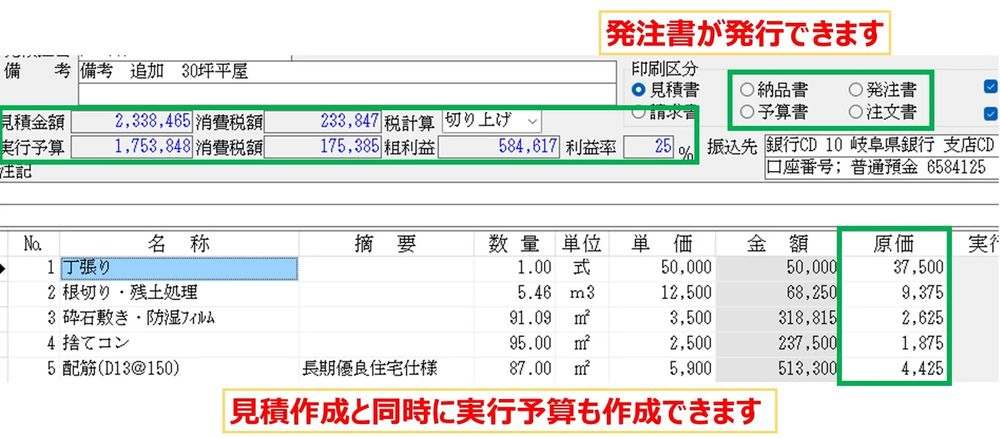Click the 摘要 column header
The width and height of the screenshot is (1000, 438).
386,244
